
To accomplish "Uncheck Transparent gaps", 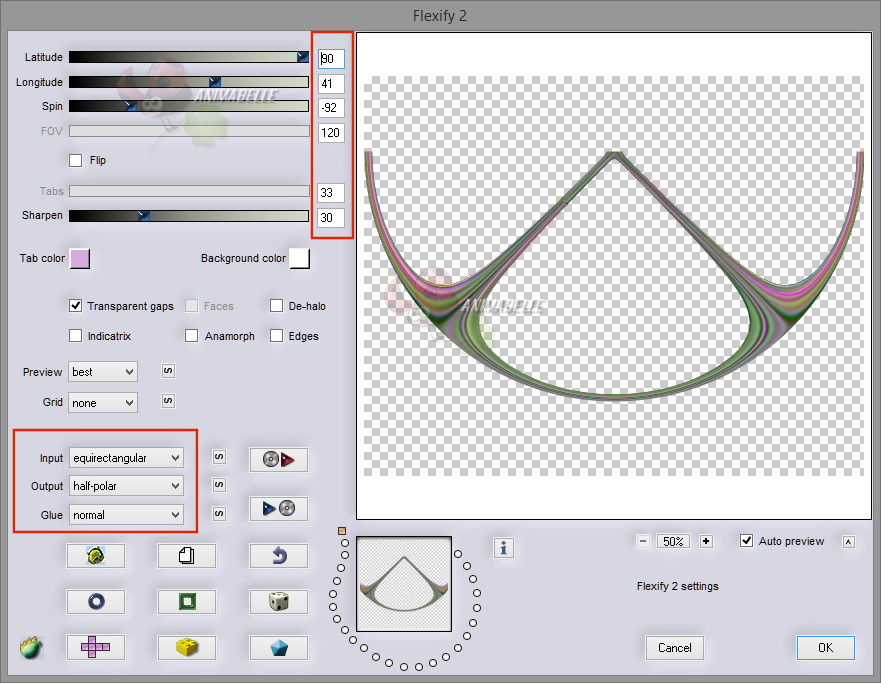I will click(x=76, y=306).
